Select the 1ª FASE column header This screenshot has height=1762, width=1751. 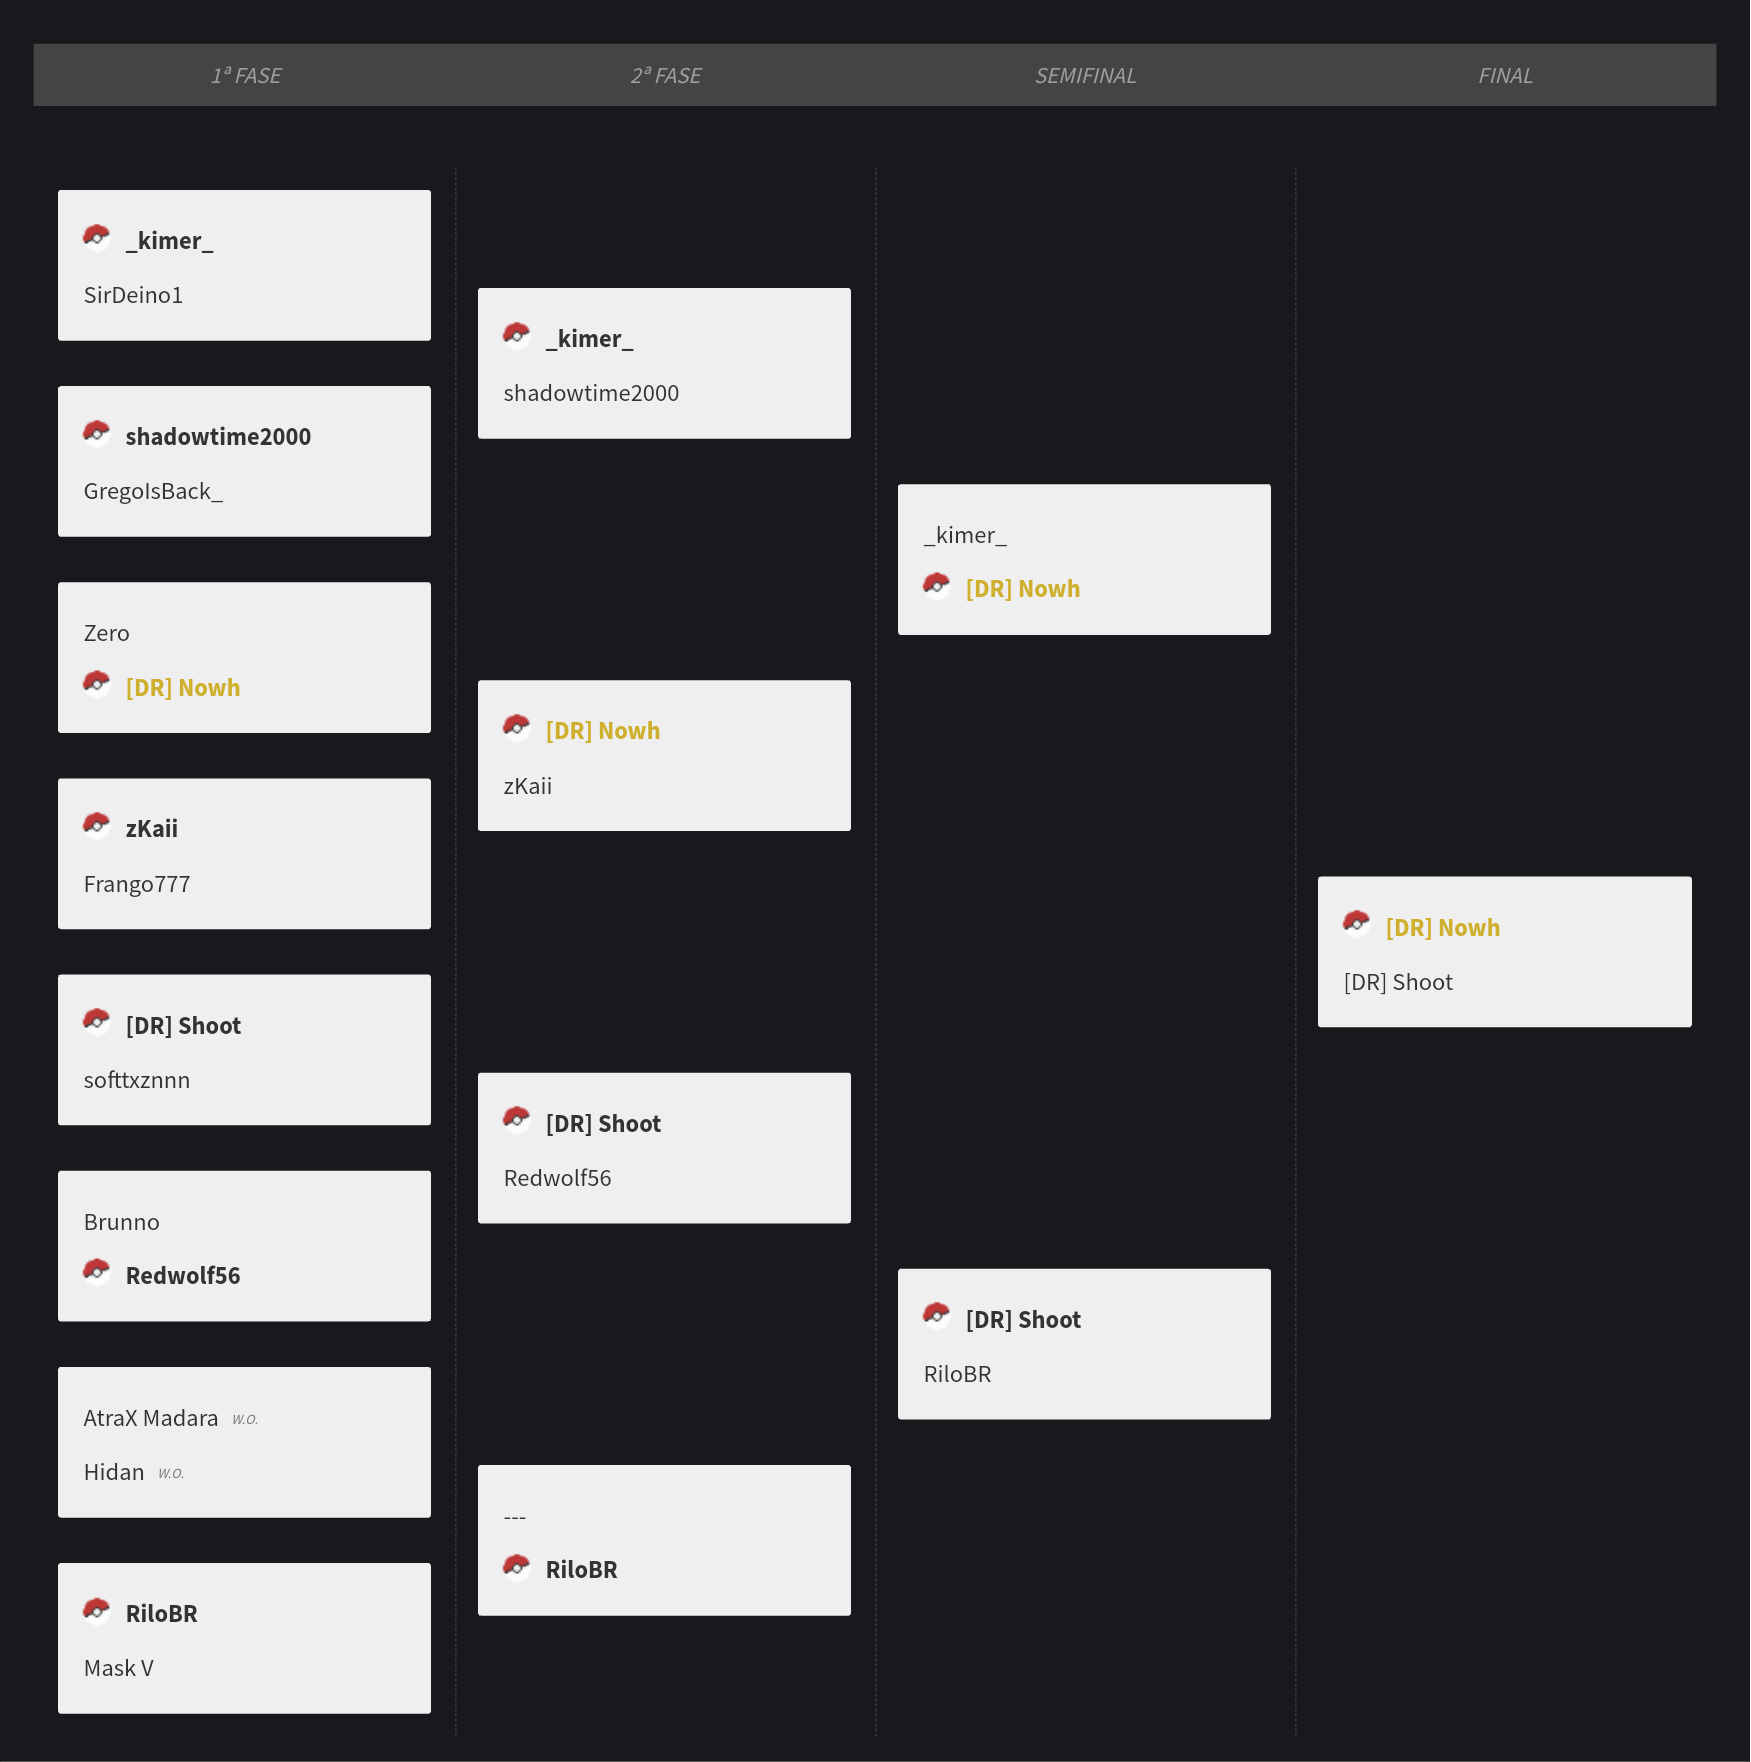point(246,75)
